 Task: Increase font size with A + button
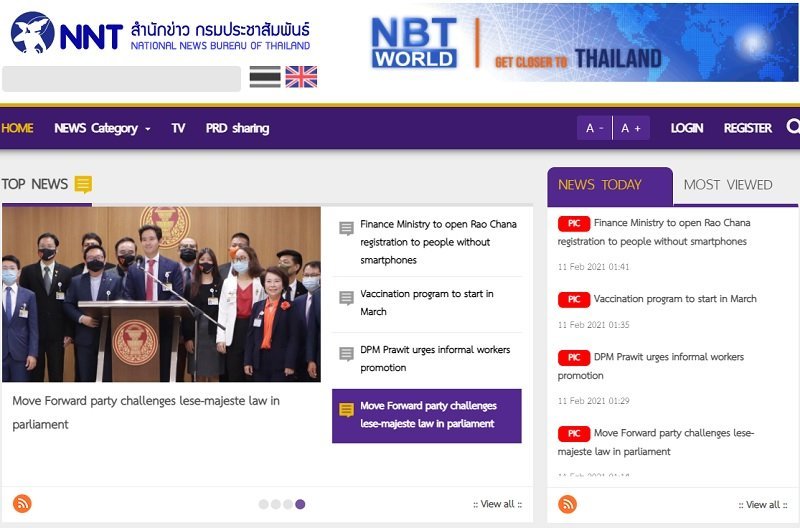[631, 128]
